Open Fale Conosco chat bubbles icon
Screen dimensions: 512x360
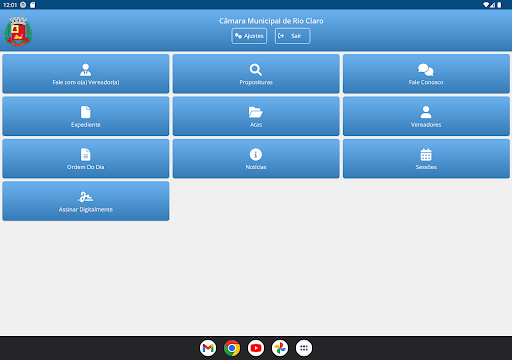coord(426,70)
